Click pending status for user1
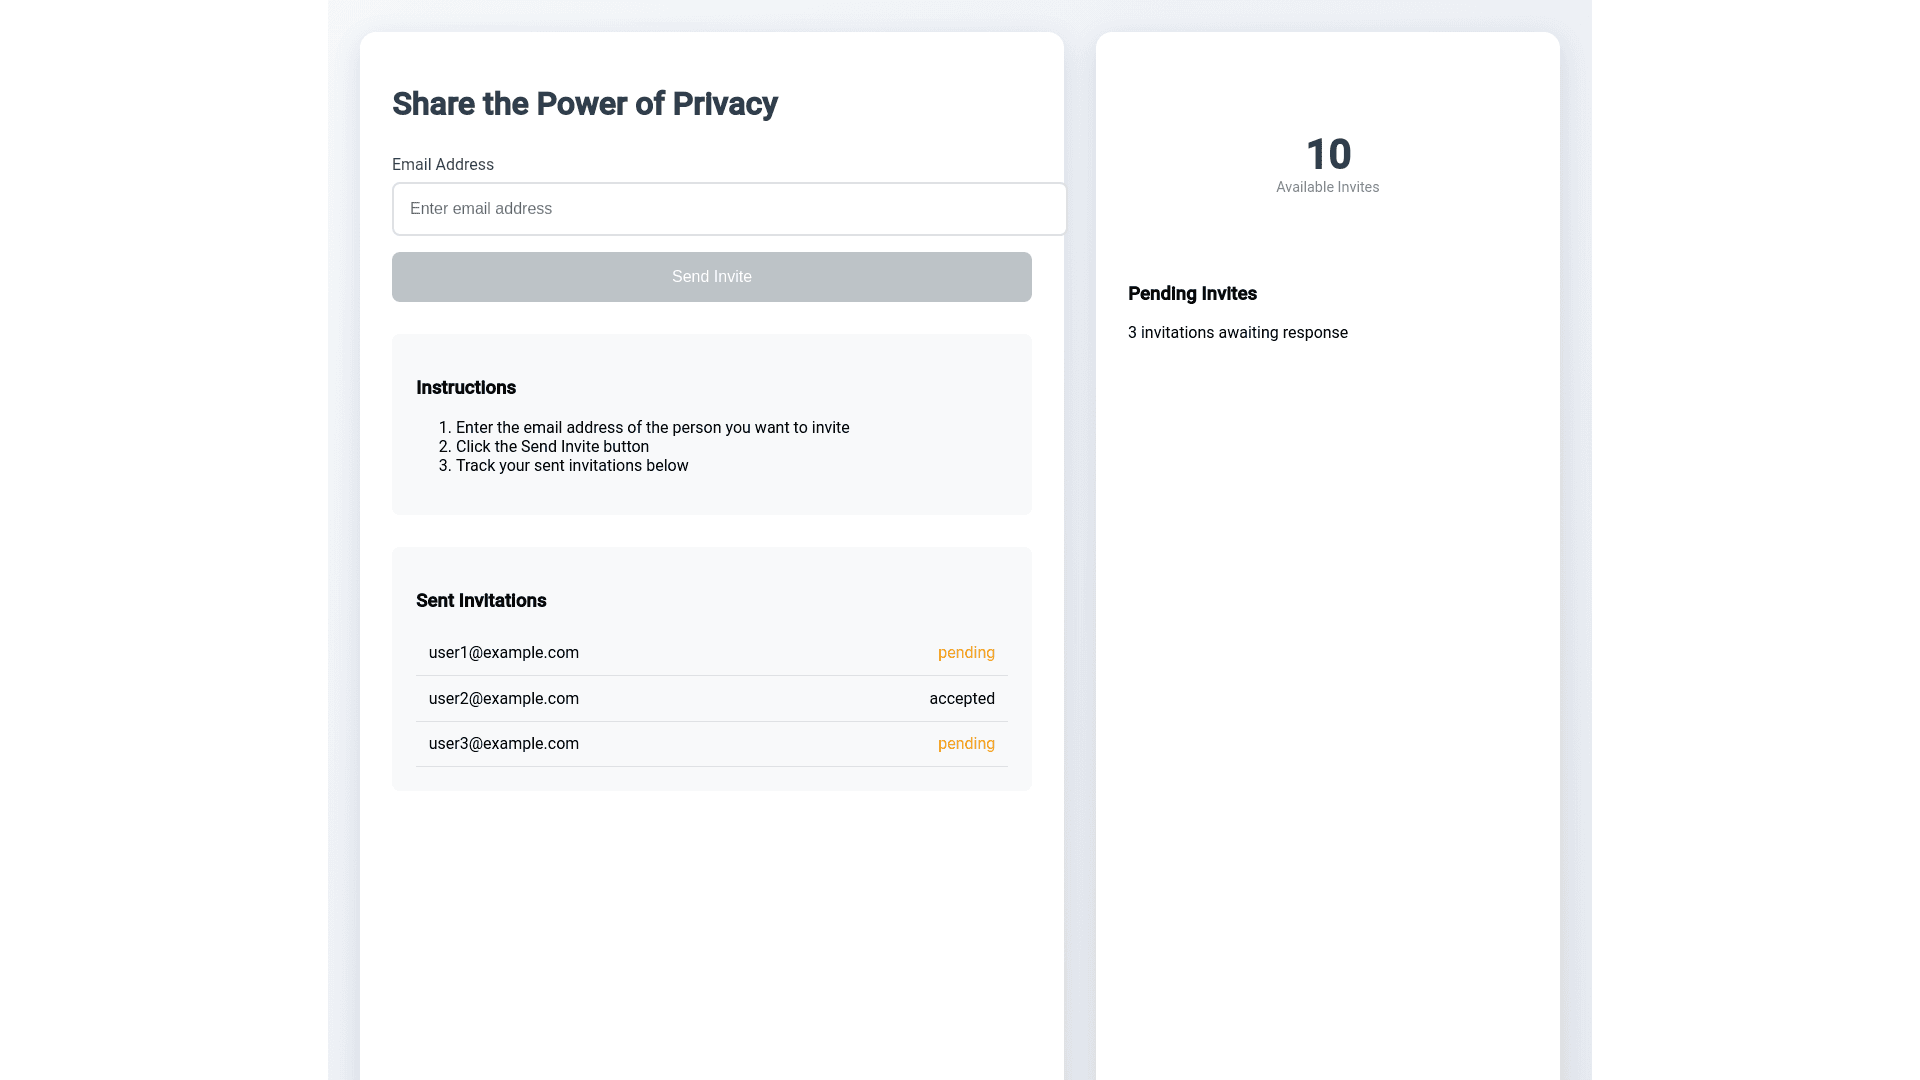Screen dimensions: 1920x1080 pyautogui.click(x=965, y=653)
